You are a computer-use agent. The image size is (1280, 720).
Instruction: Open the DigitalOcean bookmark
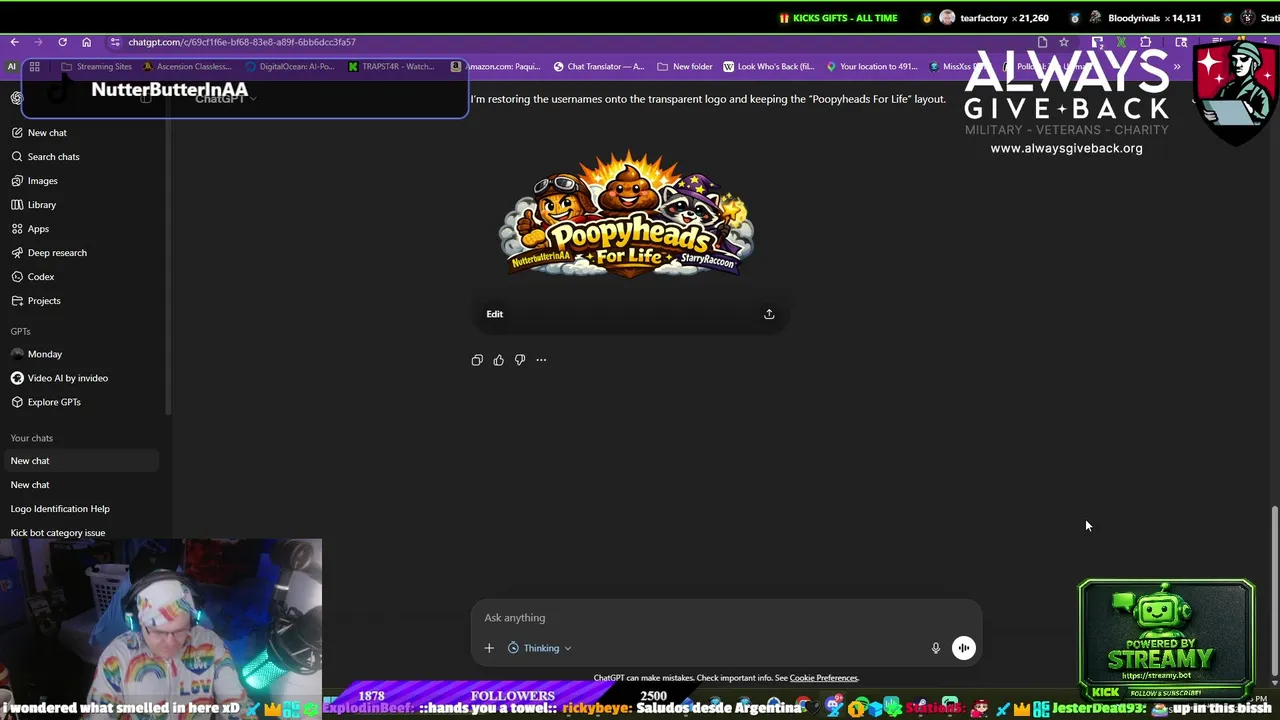point(290,67)
